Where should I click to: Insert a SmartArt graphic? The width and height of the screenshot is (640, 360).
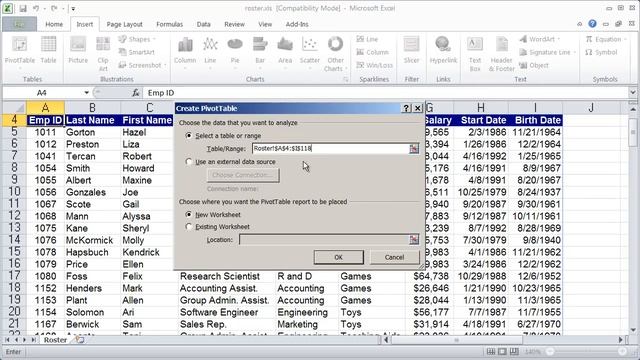[x=137, y=52]
